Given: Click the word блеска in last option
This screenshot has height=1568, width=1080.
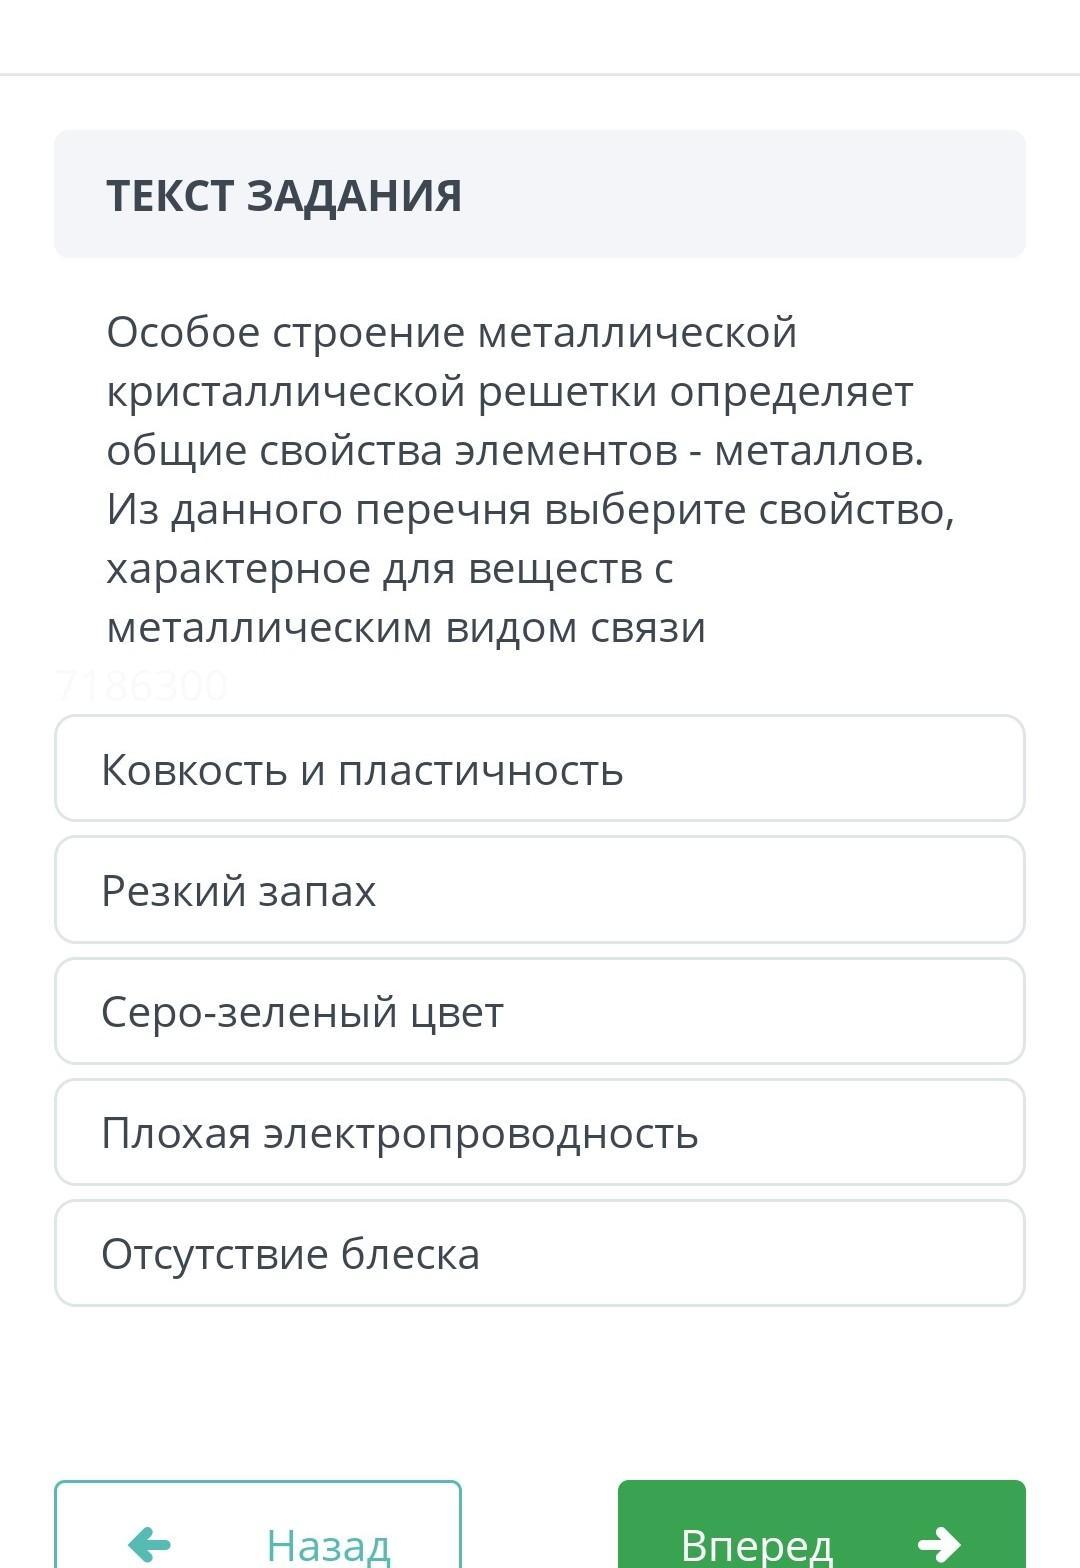Looking at the screenshot, I should [x=411, y=1254].
